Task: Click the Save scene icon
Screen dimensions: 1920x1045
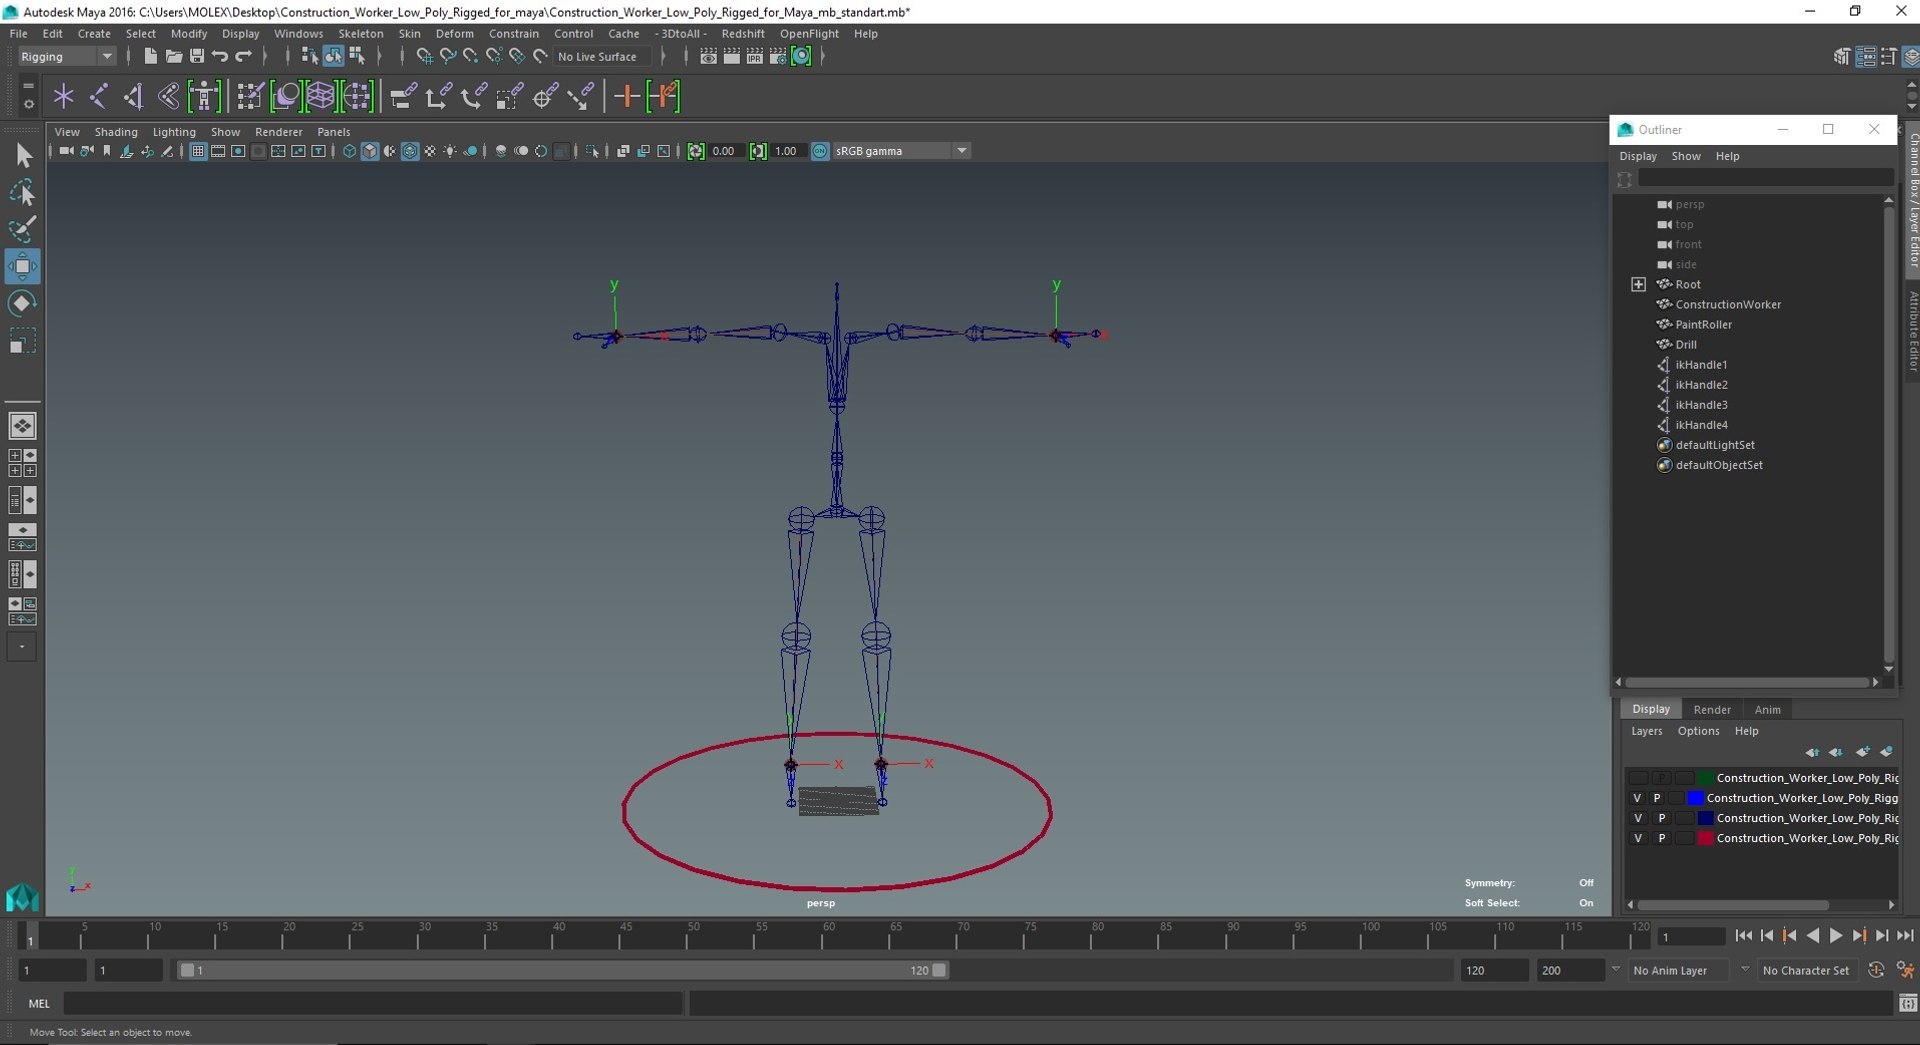Action: 197,57
